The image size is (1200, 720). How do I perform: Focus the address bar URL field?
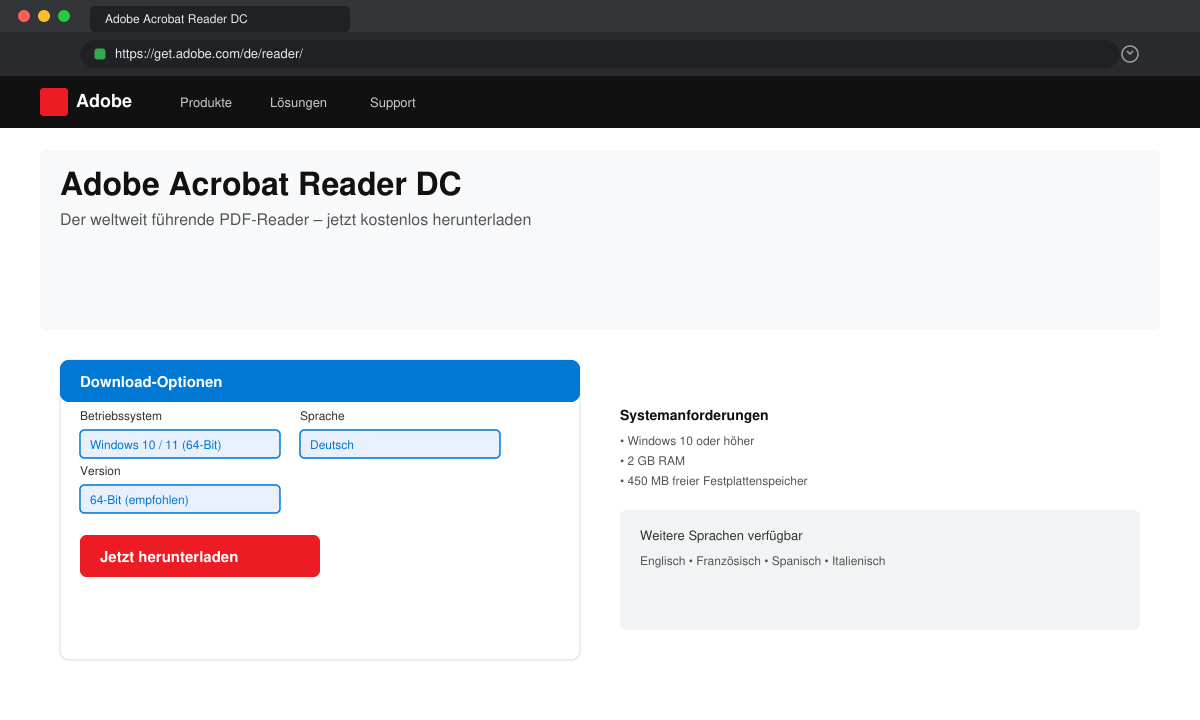tap(600, 54)
